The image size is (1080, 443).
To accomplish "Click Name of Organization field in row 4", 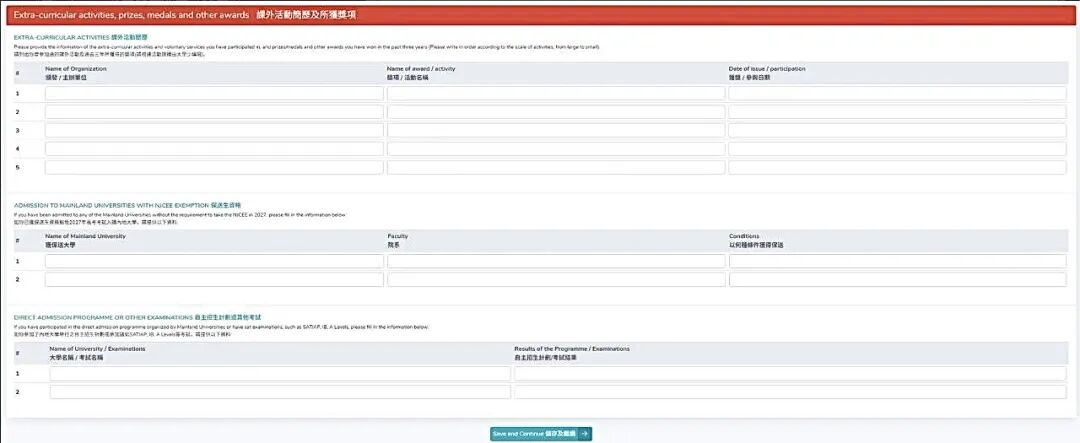I will (x=214, y=149).
